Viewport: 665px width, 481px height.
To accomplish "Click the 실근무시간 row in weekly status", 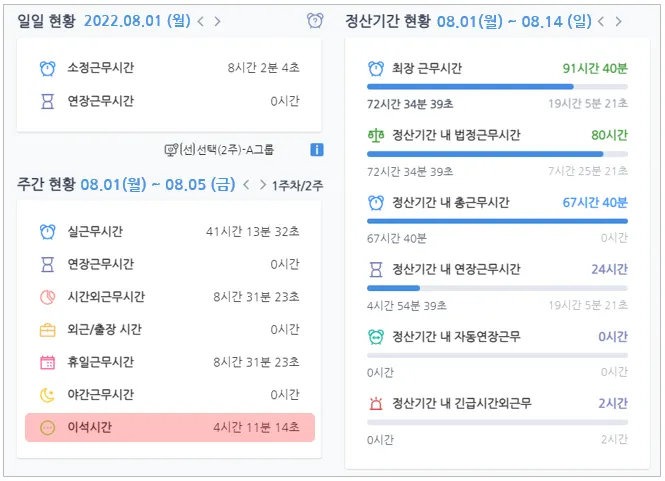I will click(170, 232).
